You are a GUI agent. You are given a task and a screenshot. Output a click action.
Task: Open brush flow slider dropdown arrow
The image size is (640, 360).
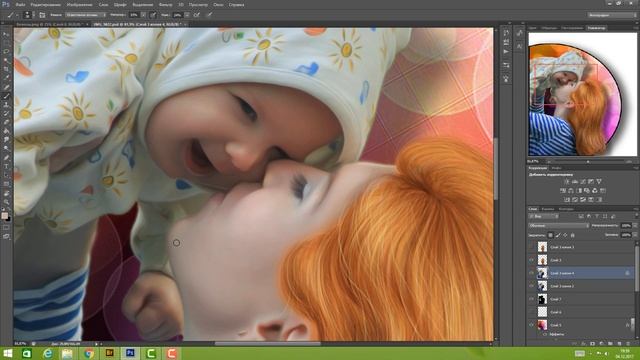click(x=187, y=15)
